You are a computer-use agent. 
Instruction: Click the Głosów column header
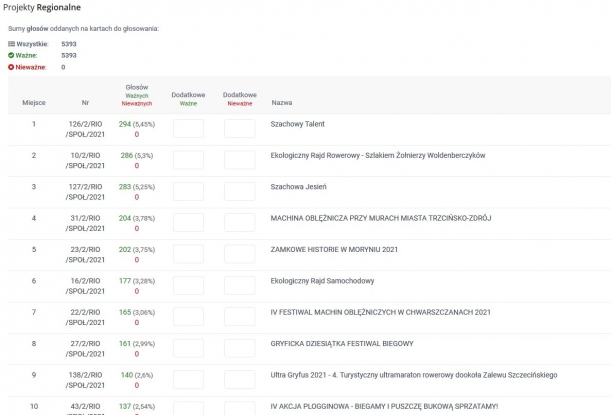coord(137,88)
